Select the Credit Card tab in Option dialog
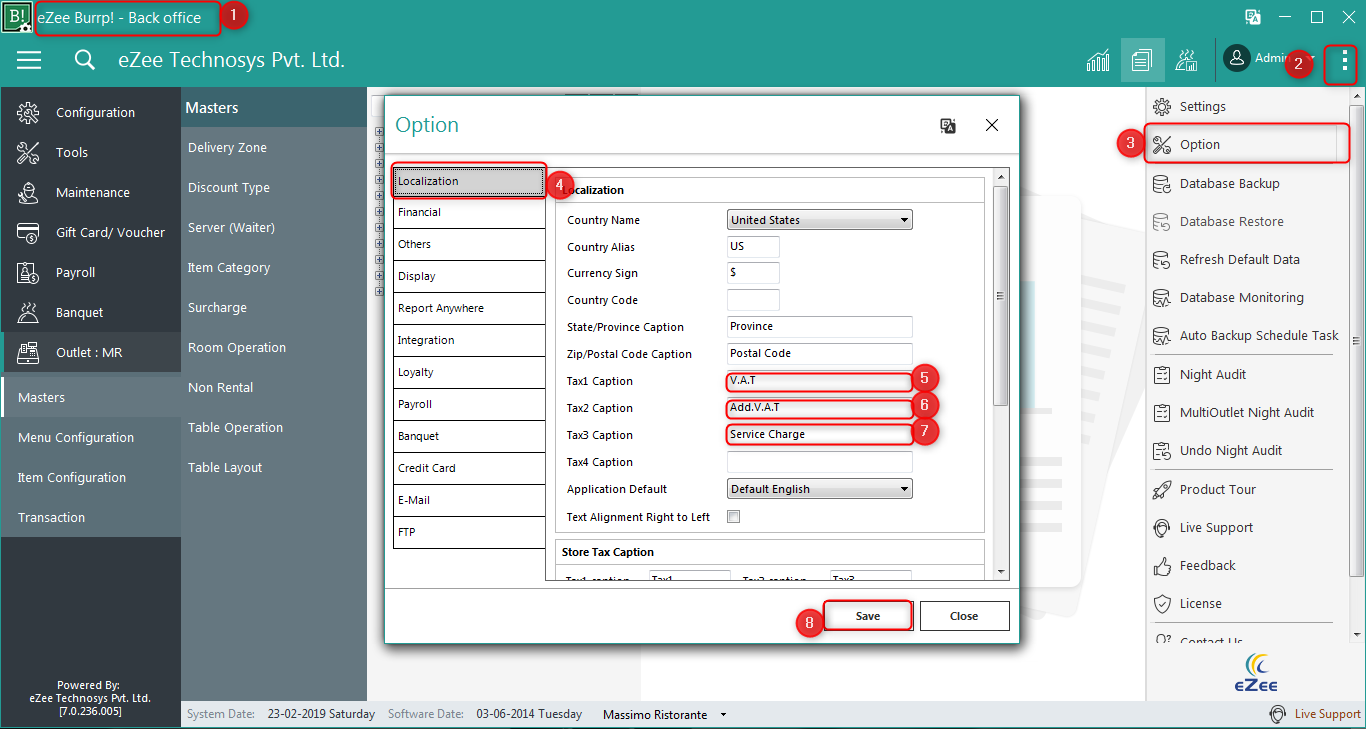 pyautogui.click(x=469, y=468)
